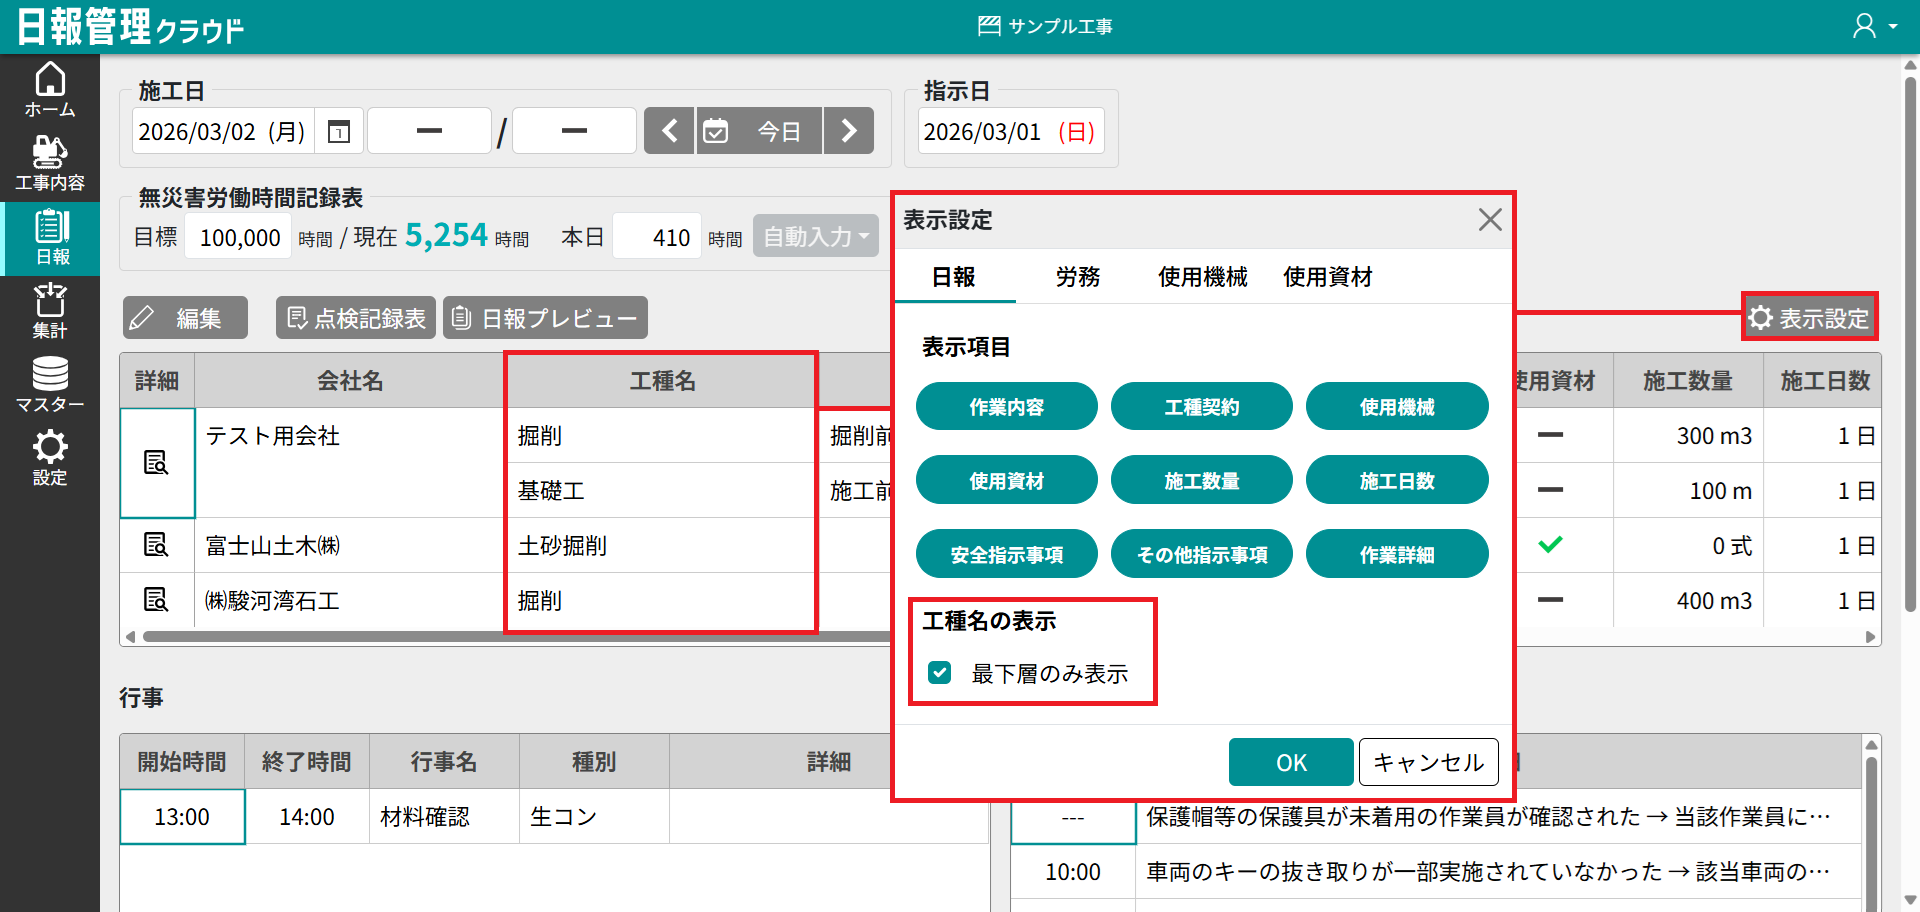The width and height of the screenshot is (1920, 912).
Task: Open the user account menu
Action: coord(1874,26)
